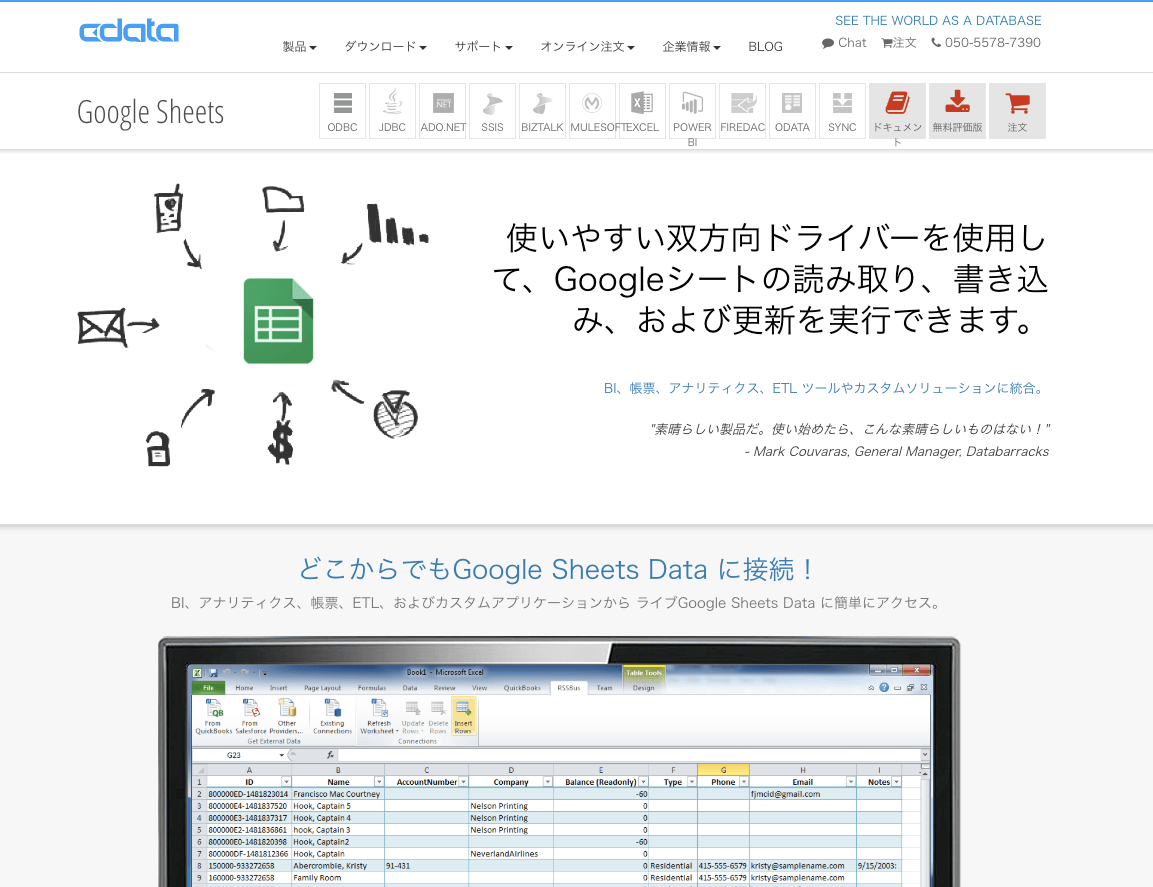Open the Sync icon
Image resolution: width=1153 pixels, height=887 pixels.
tap(843, 110)
